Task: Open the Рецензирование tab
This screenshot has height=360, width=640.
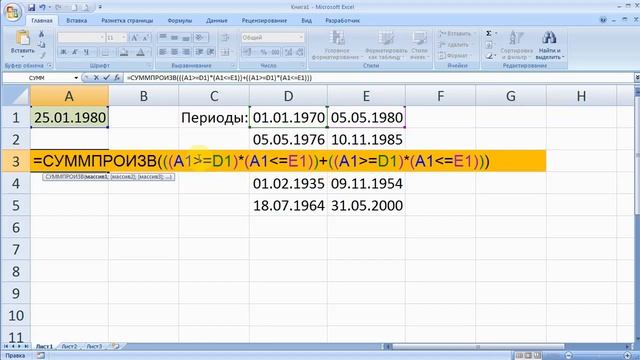Action: tap(264, 20)
